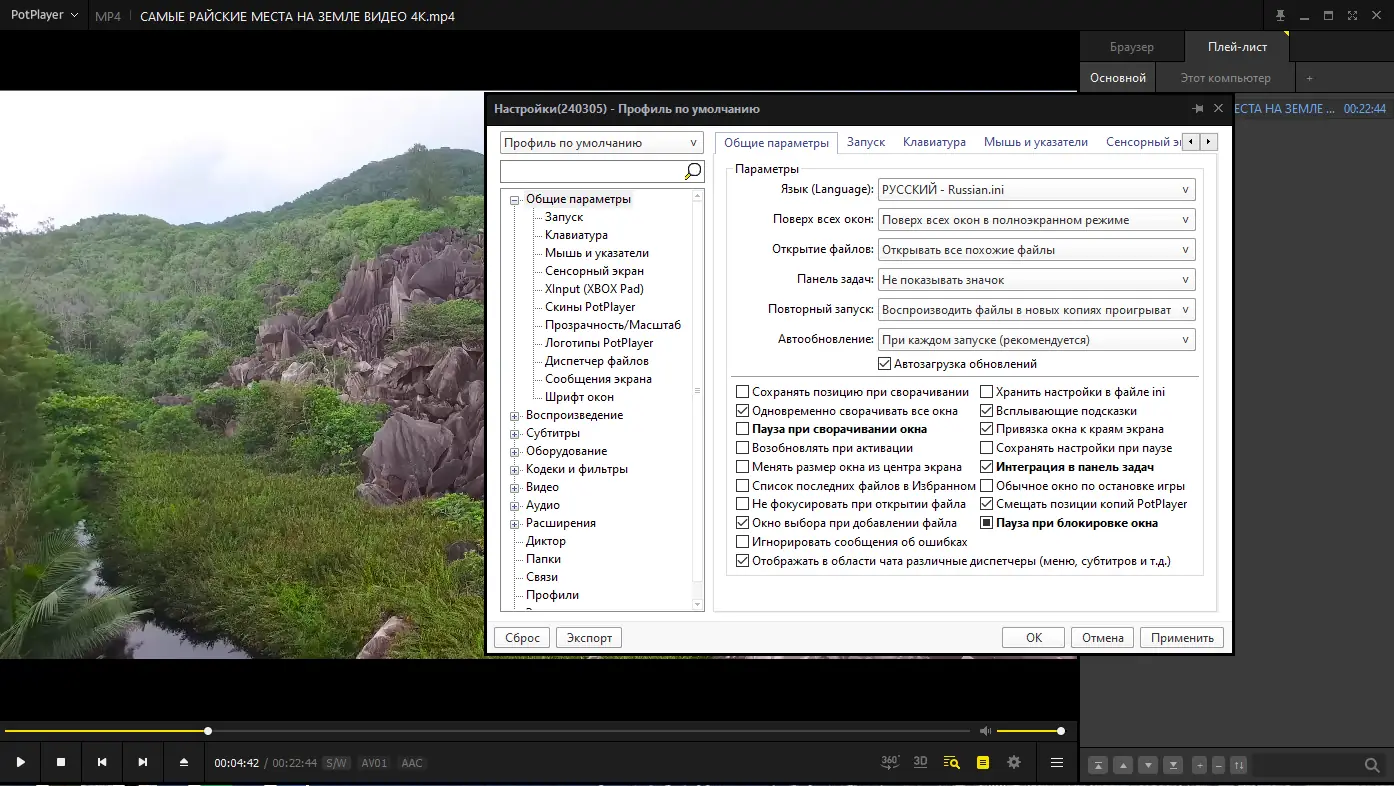Click the Play button in playback bar
This screenshot has width=1394, height=786.
(20, 762)
